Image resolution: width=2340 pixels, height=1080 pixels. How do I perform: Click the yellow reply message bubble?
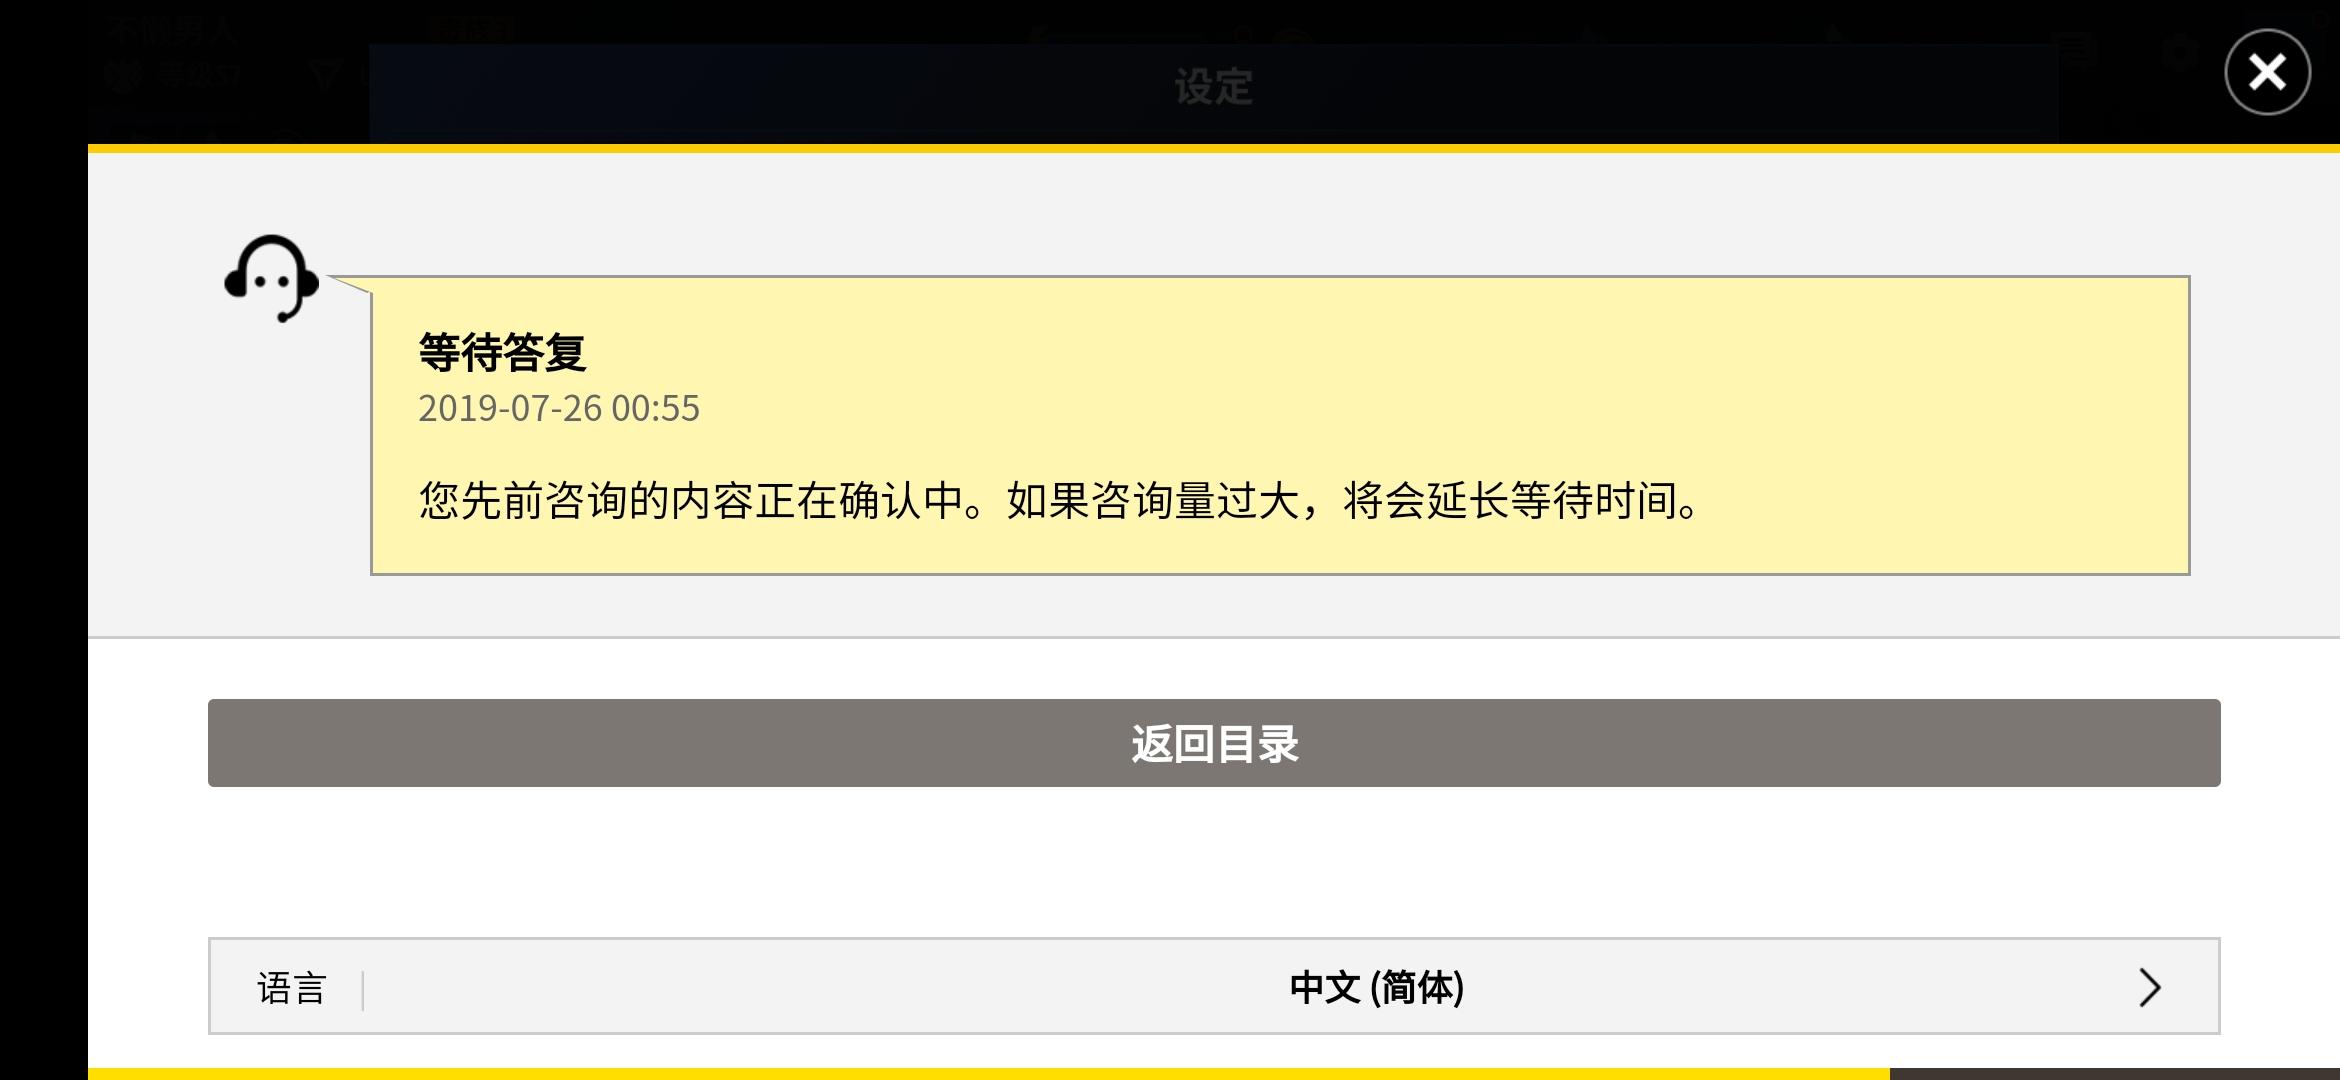(1280, 425)
